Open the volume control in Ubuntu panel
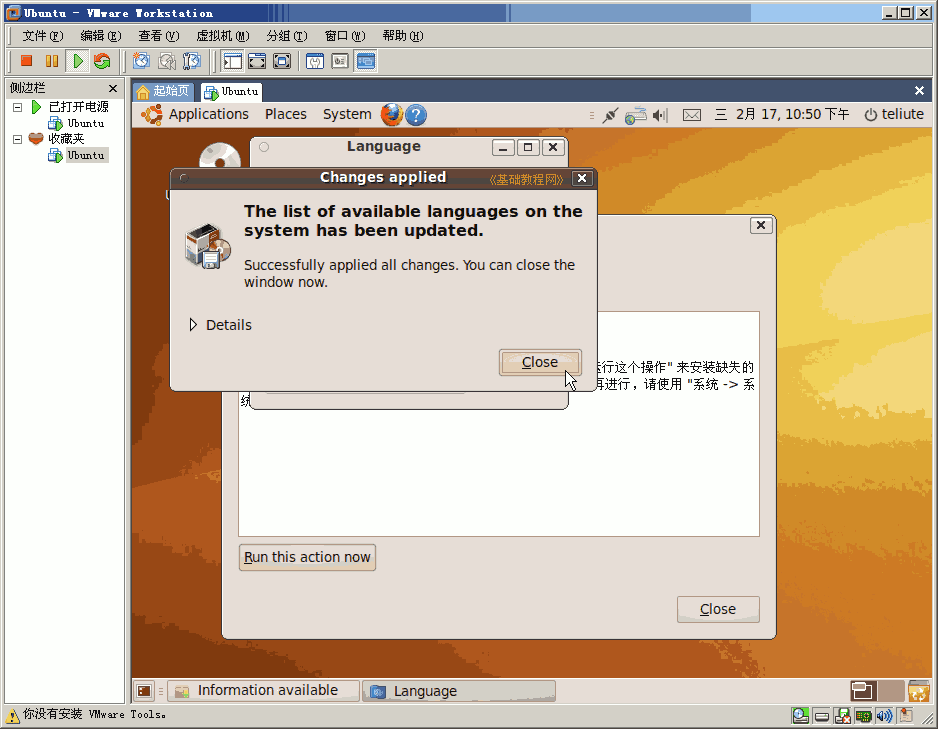This screenshot has width=938, height=729. tap(660, 115)
